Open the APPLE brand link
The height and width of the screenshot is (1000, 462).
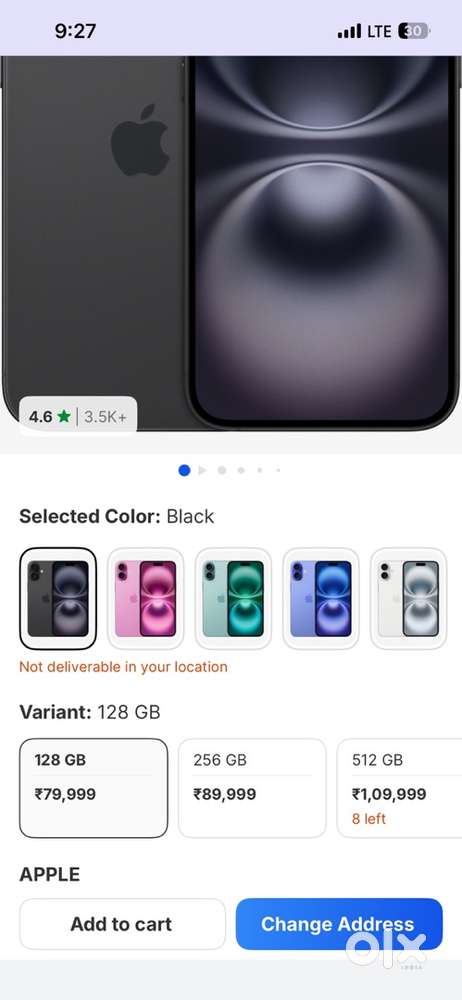coord(50,874)
